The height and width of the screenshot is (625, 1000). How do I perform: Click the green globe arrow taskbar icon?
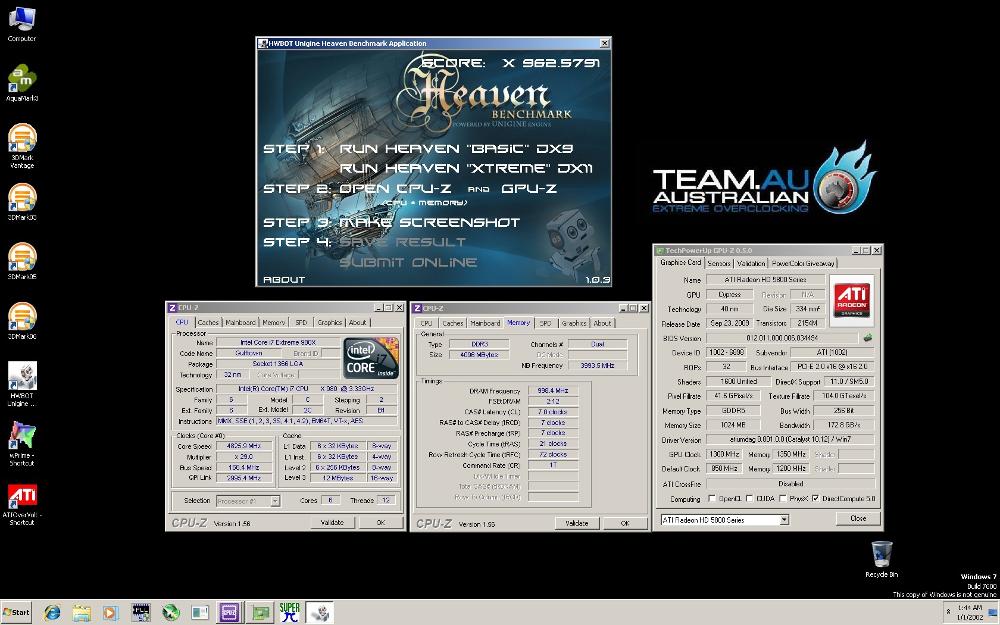coord(170,613)
